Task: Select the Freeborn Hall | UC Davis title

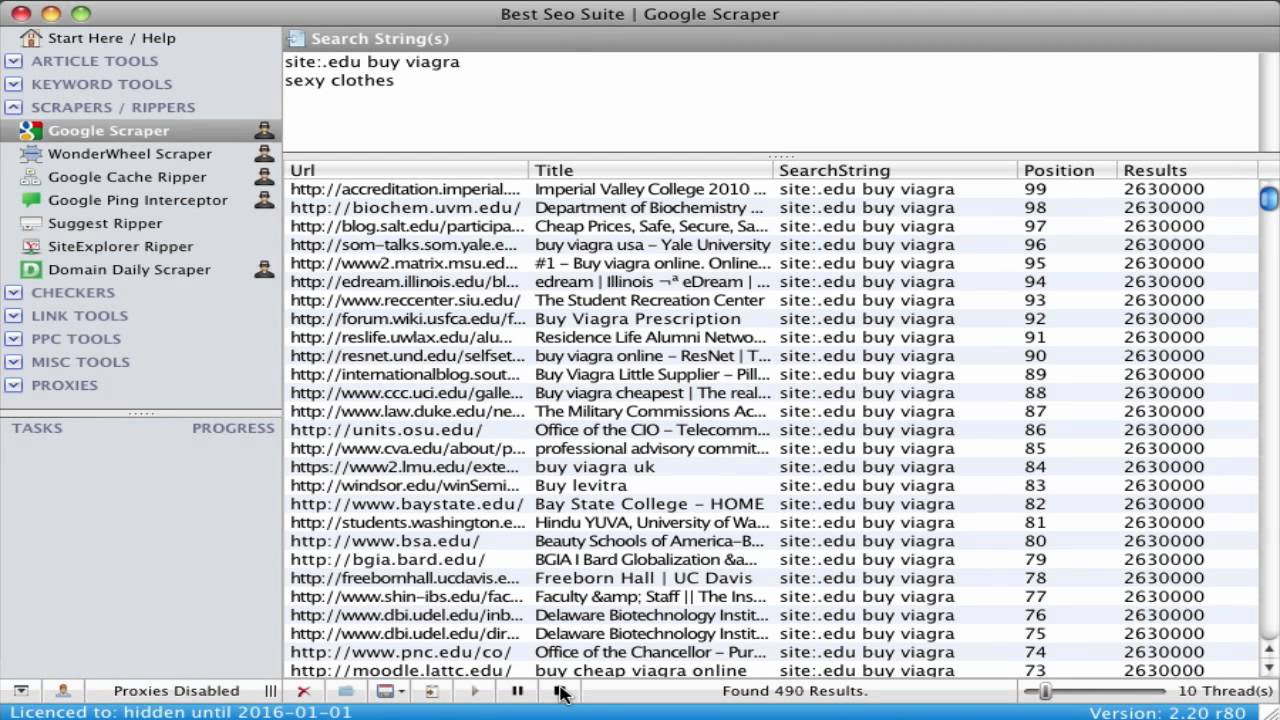Action: coord(643,578)
